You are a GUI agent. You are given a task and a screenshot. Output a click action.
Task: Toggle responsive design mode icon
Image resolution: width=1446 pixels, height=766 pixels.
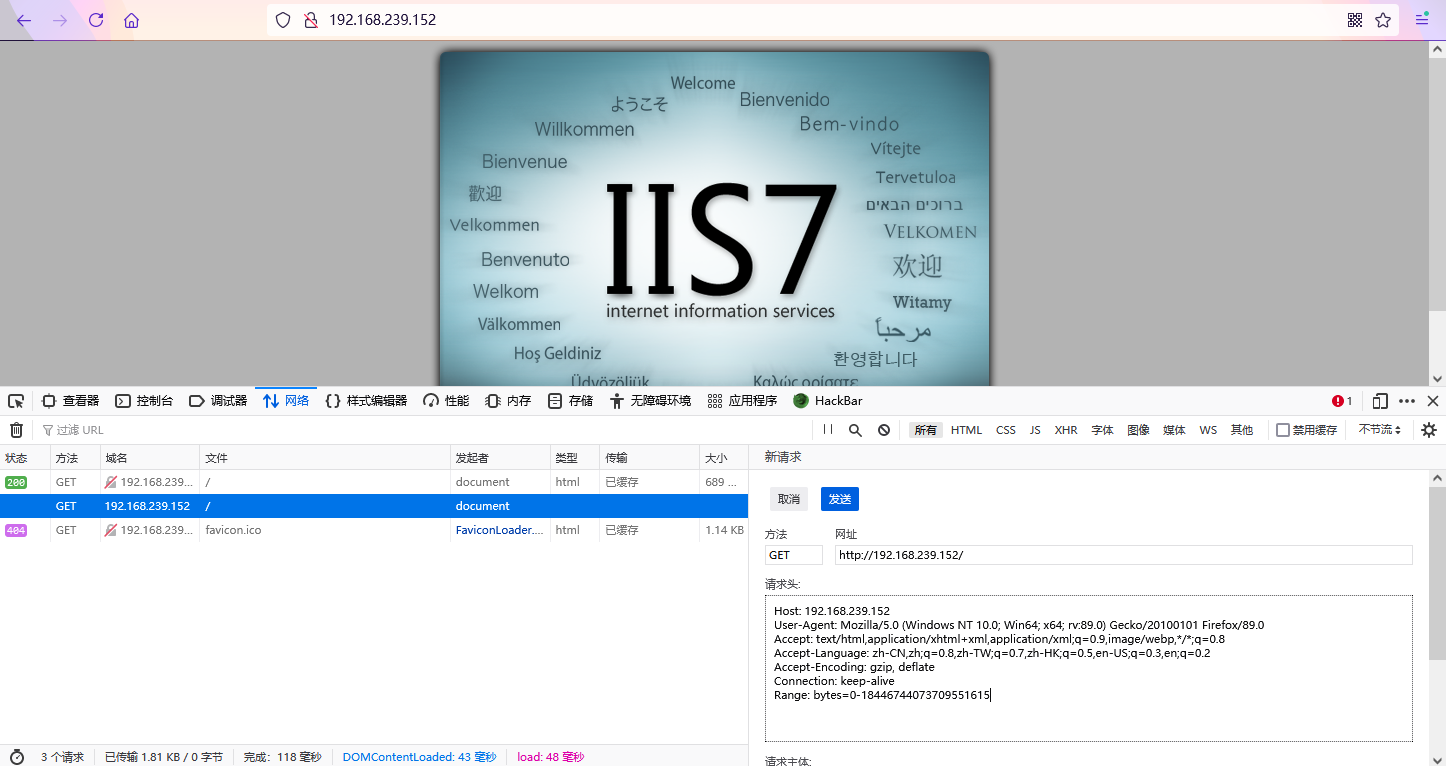(1380, 401)
